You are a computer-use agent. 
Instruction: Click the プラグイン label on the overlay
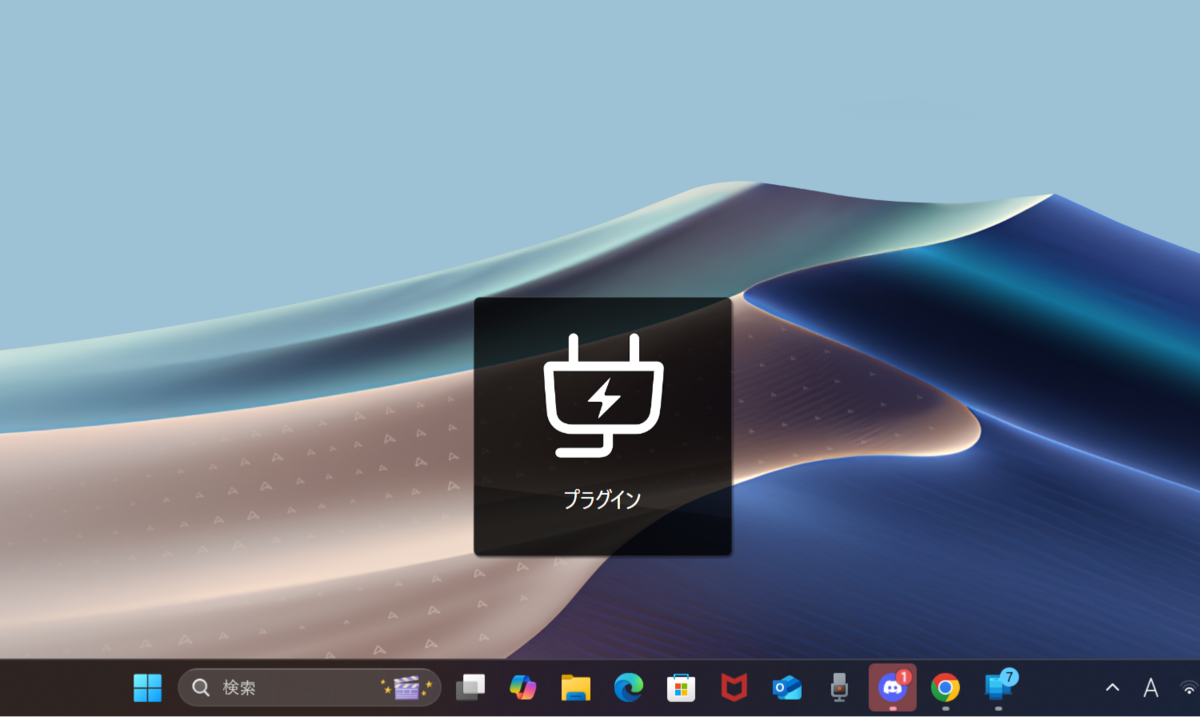[603, 502]
